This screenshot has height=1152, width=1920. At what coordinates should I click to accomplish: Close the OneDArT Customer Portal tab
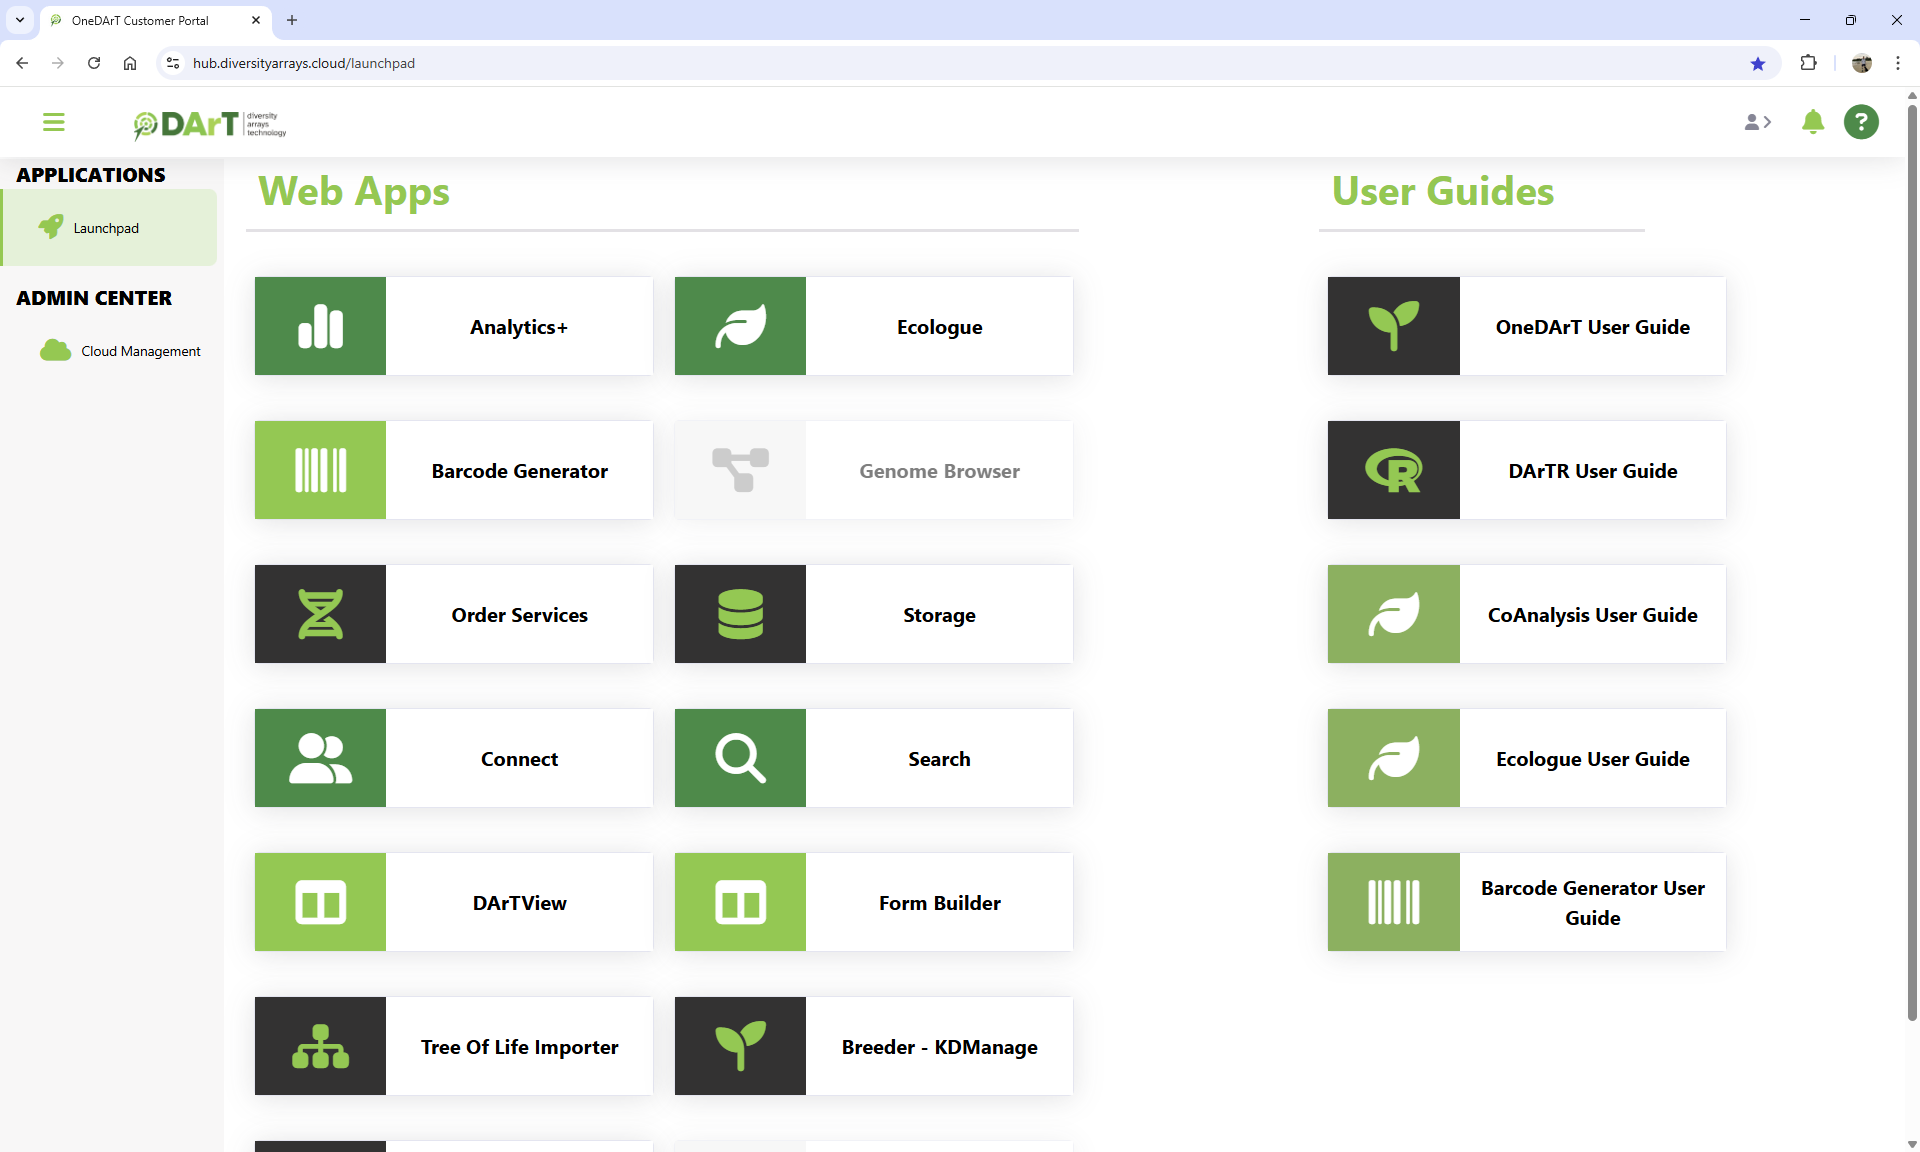(x=256, y=20)
